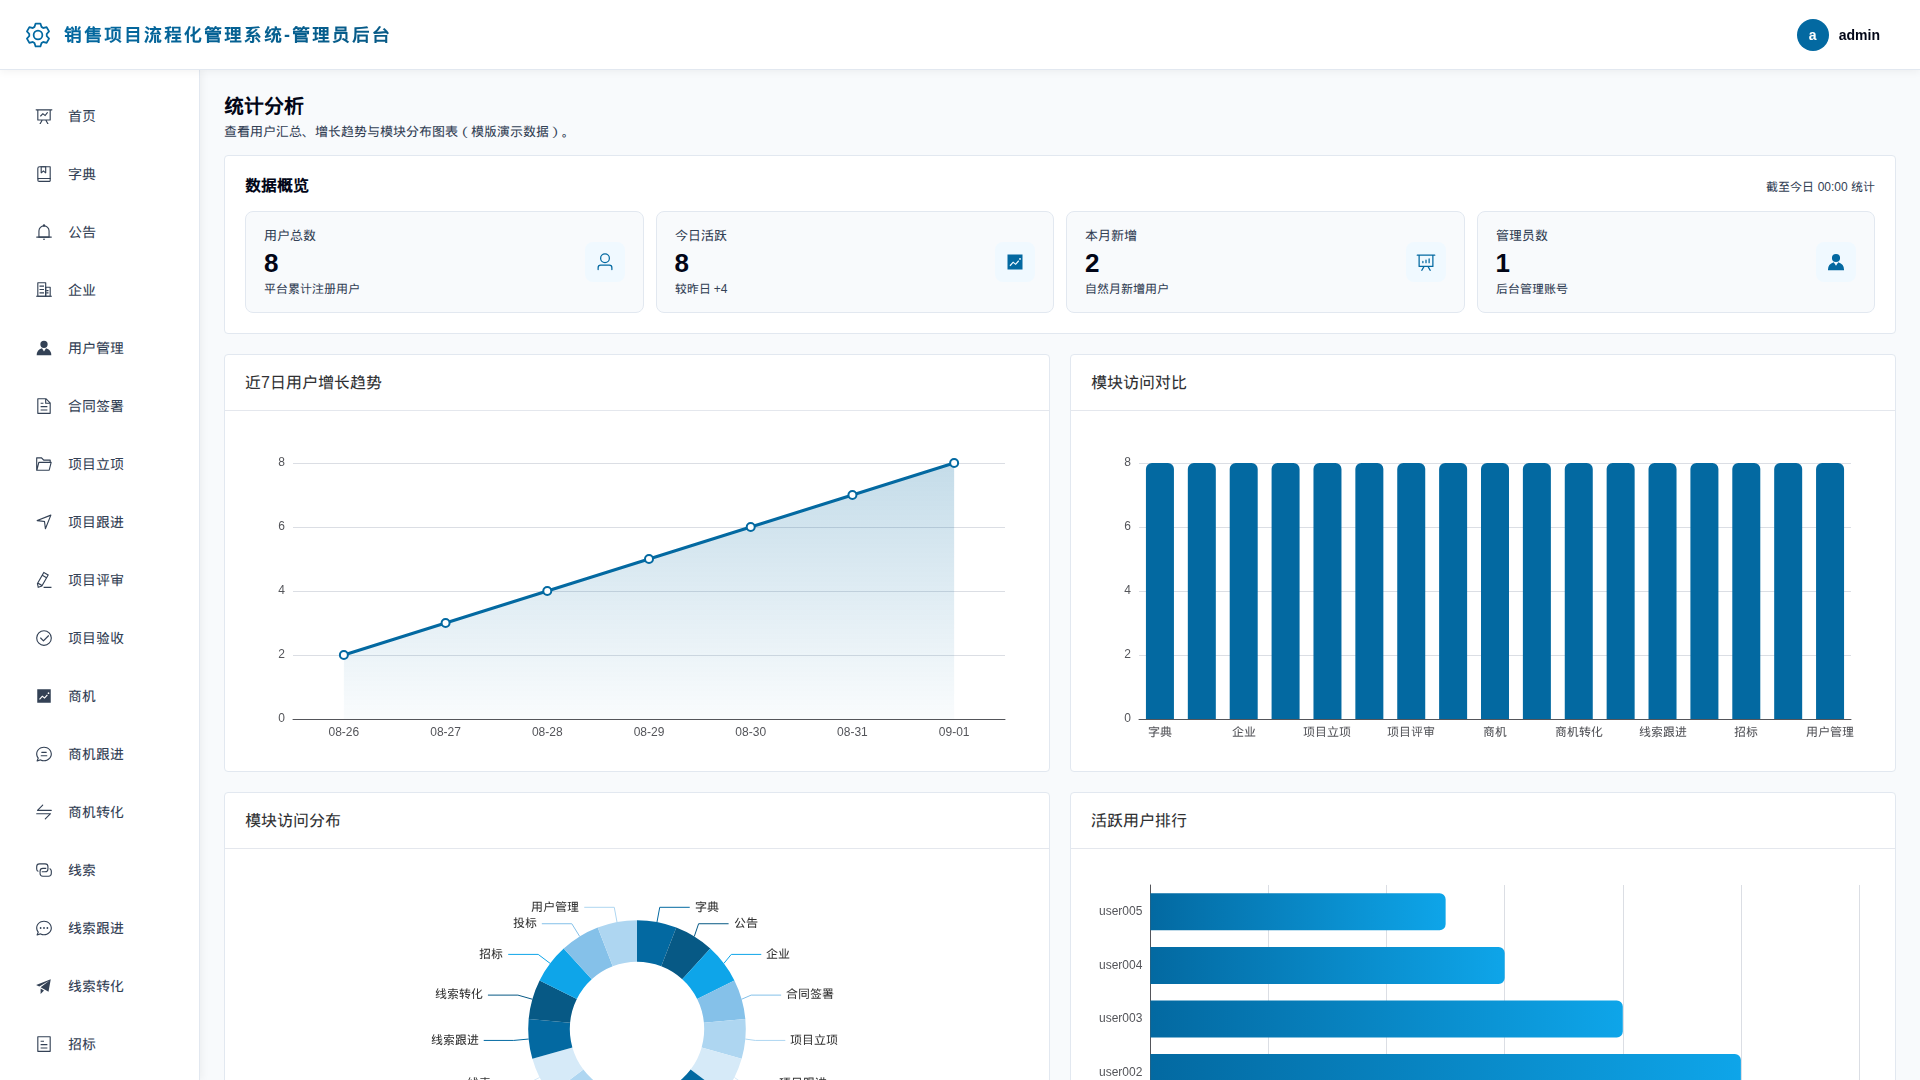Click the 商机 bar in 模块访问对比 chart
Viewport: 1920px width, 1080px height.
(1495, 591)
